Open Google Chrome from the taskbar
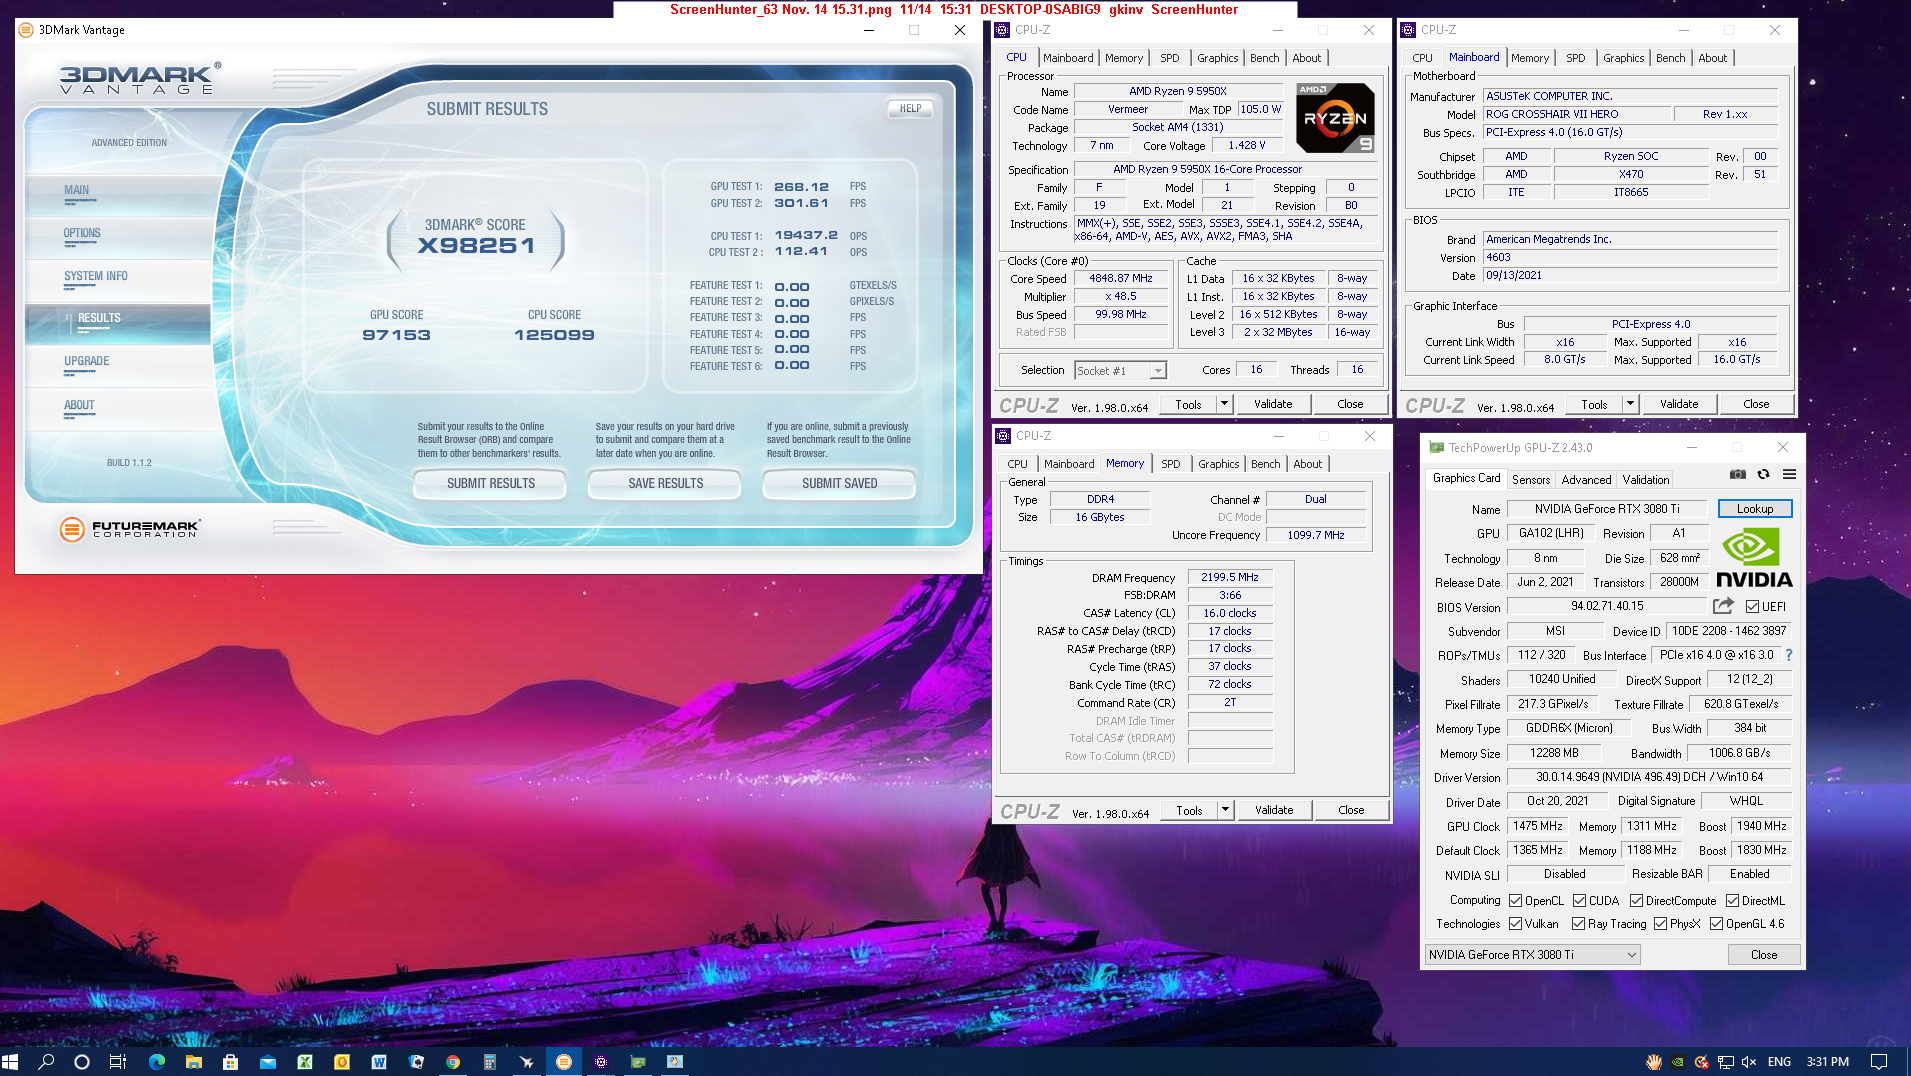Image resolution: width=1911 pixels, height=1076 pixels. click(x=453, y=1062)
